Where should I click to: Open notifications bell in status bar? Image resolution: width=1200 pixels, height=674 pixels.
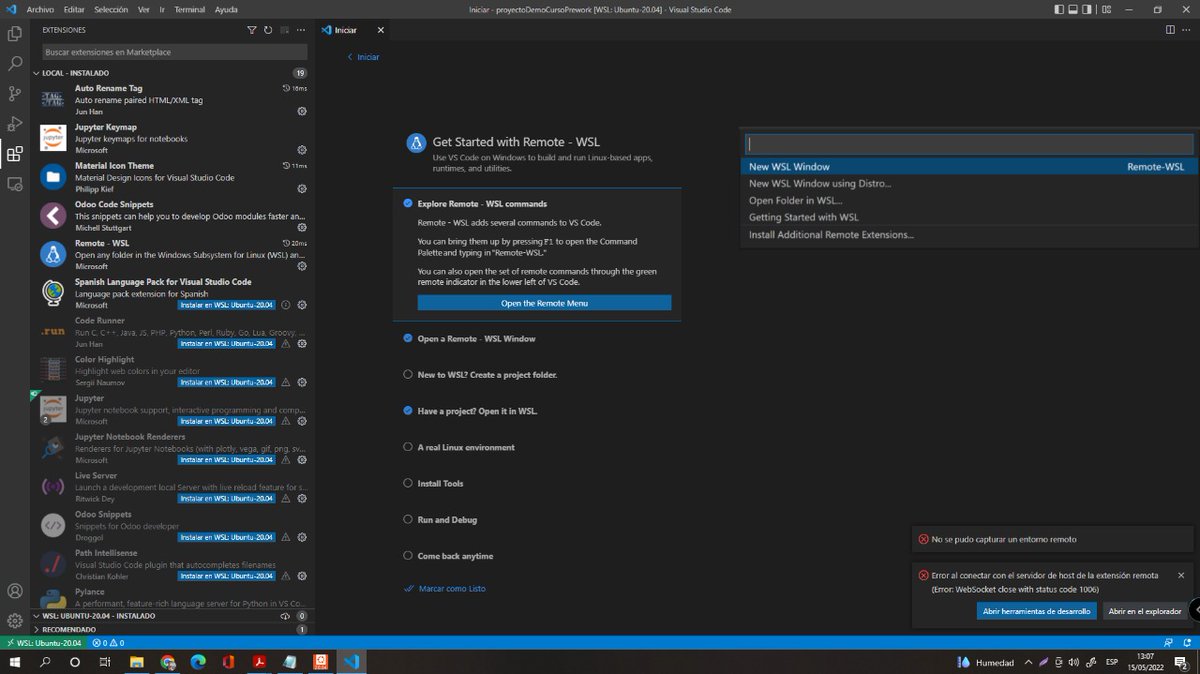pyautogui.click(x=1188, y=642)
